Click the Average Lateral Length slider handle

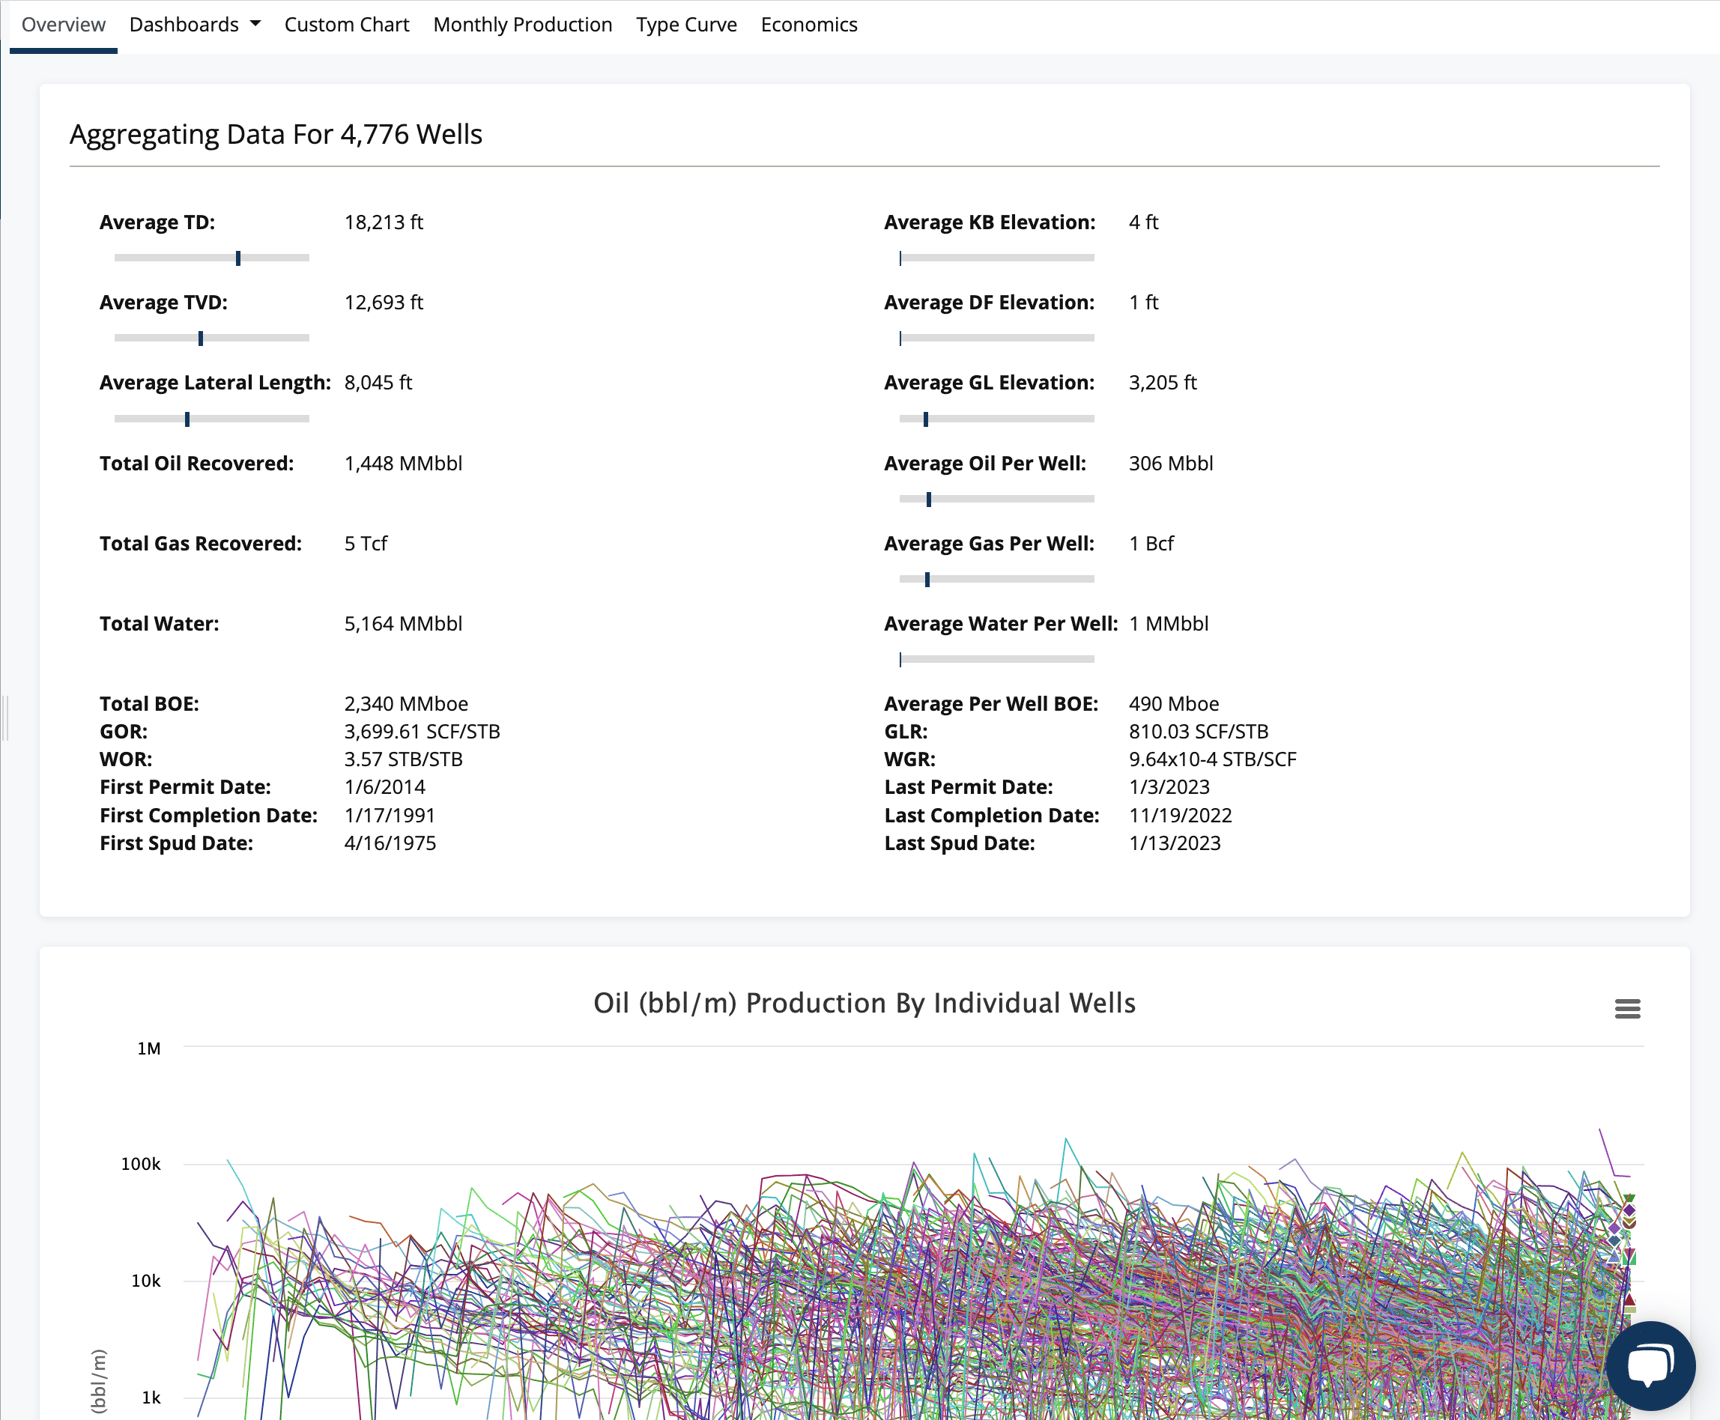click(187, 419)
